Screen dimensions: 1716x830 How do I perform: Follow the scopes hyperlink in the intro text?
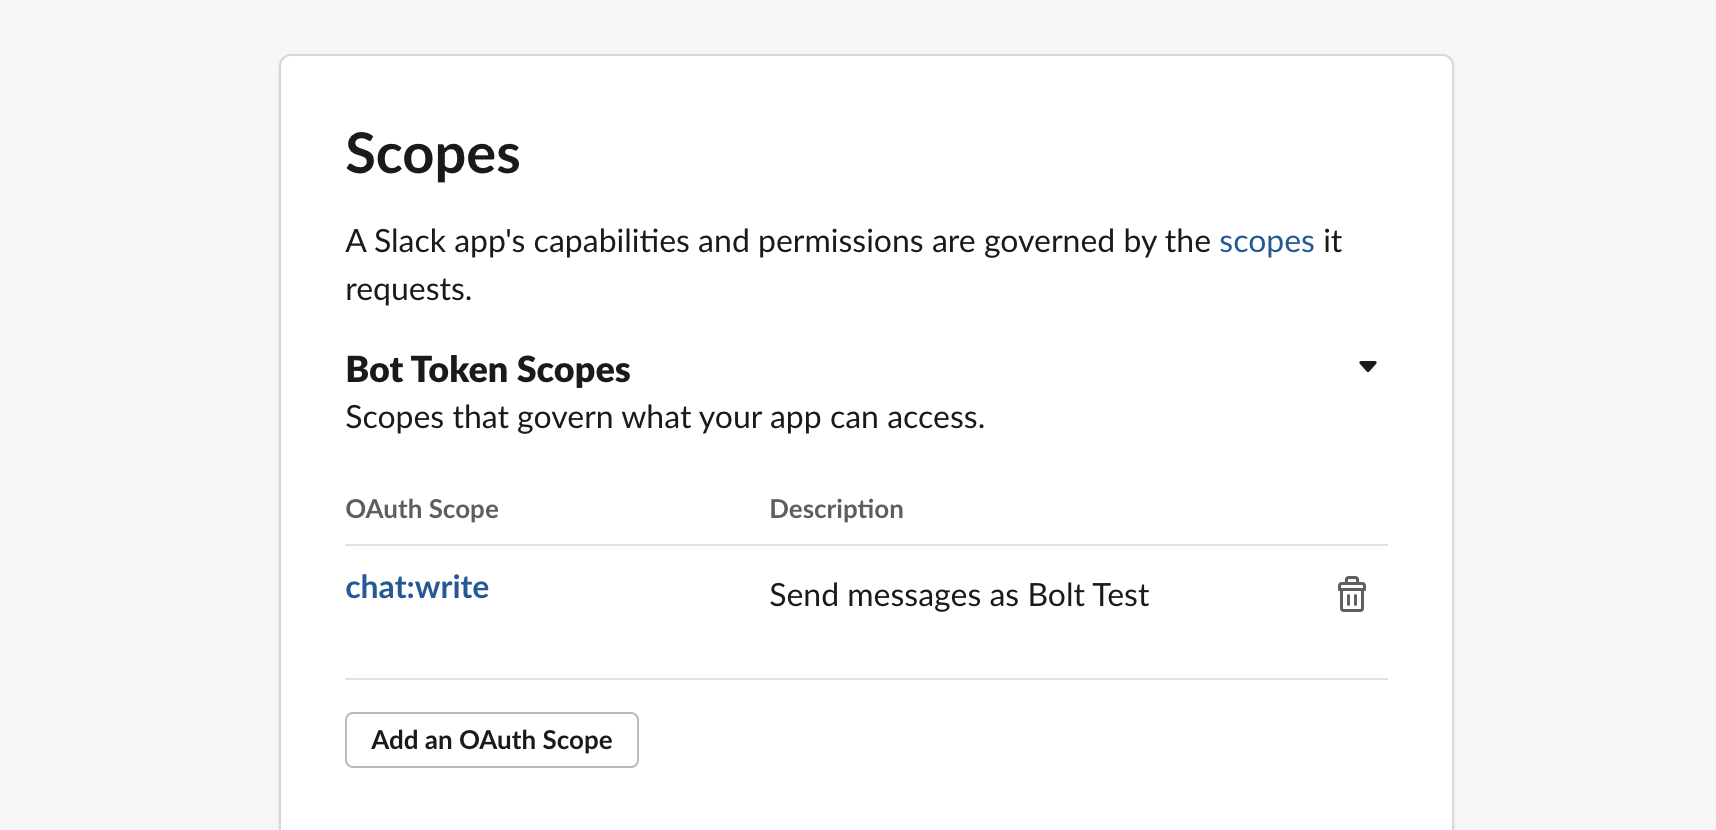[1266, 241]
